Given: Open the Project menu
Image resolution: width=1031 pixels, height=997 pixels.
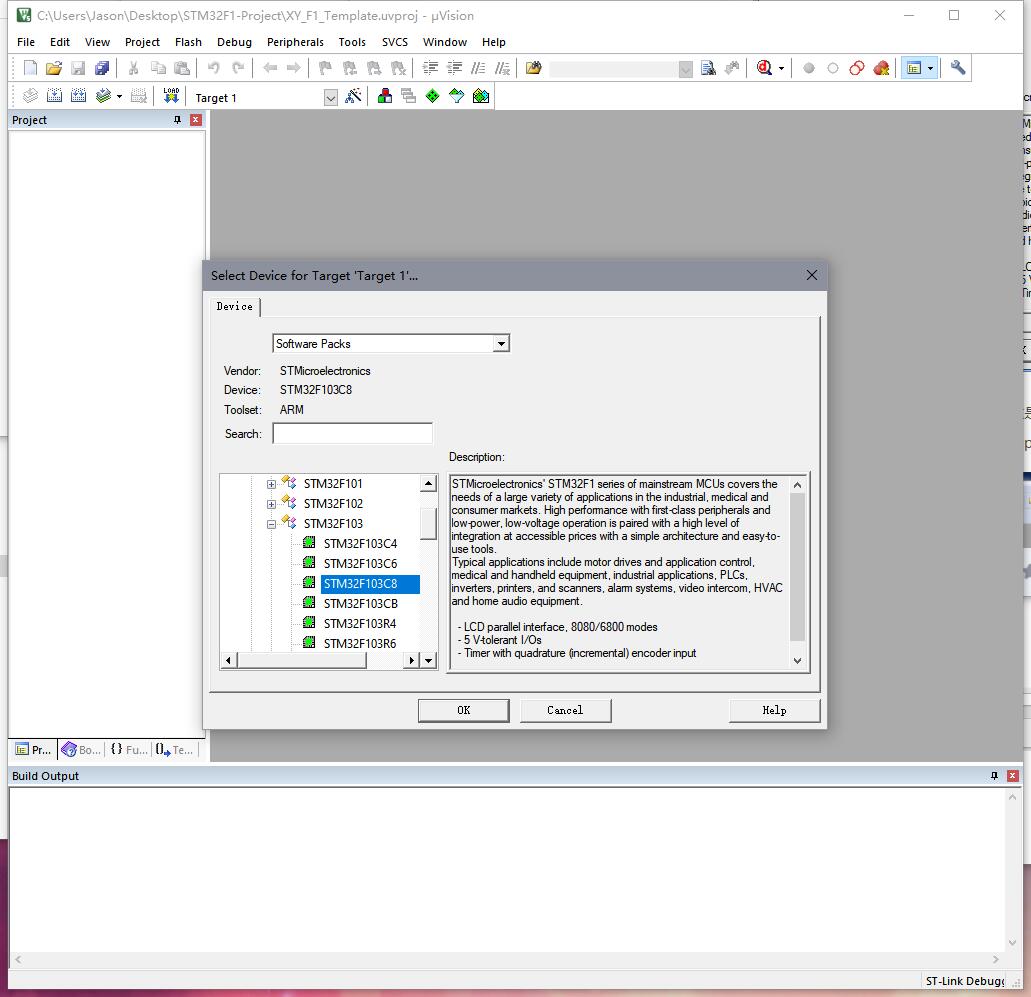Looking at the screenshot, I should [x=142, y=42].
